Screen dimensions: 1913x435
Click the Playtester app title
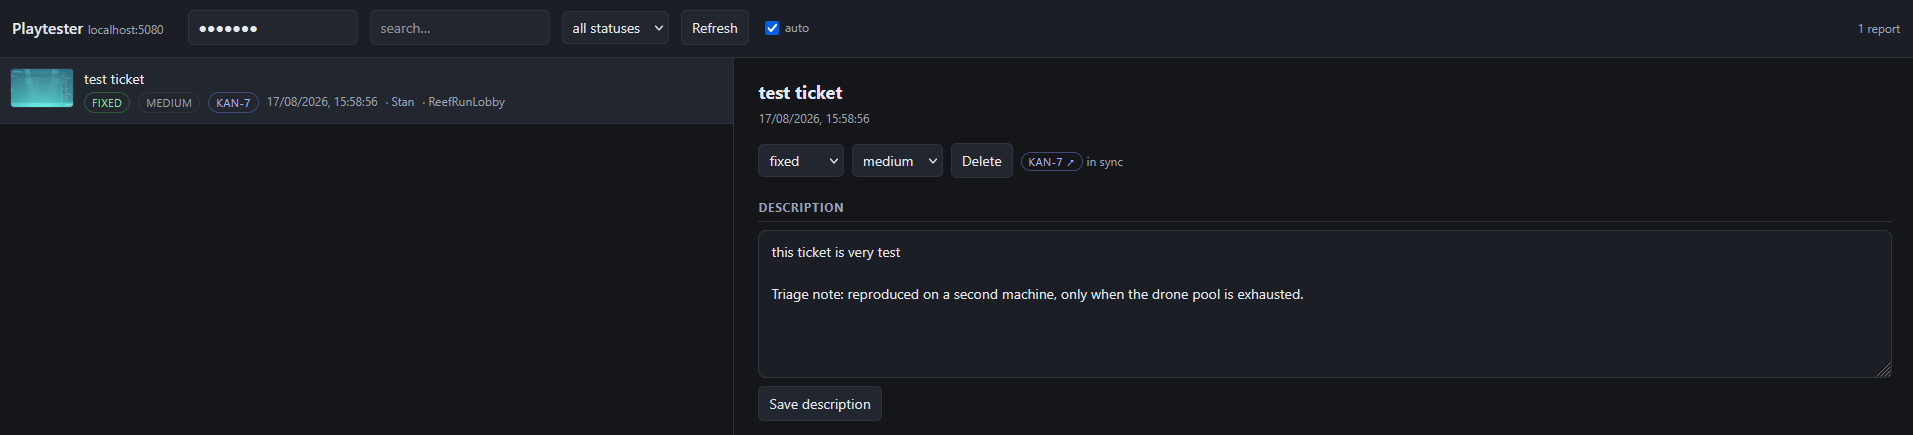tap(47, 29)
